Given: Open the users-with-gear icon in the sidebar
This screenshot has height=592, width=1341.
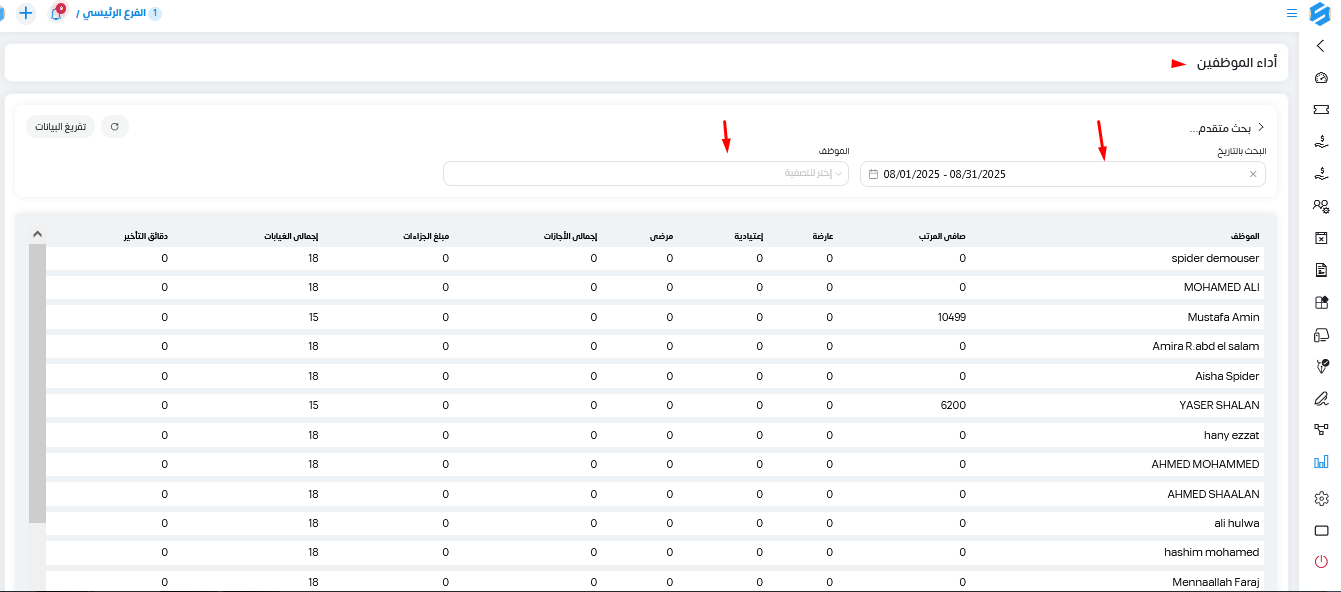Looking at the screenshot, I should 1321,206.
